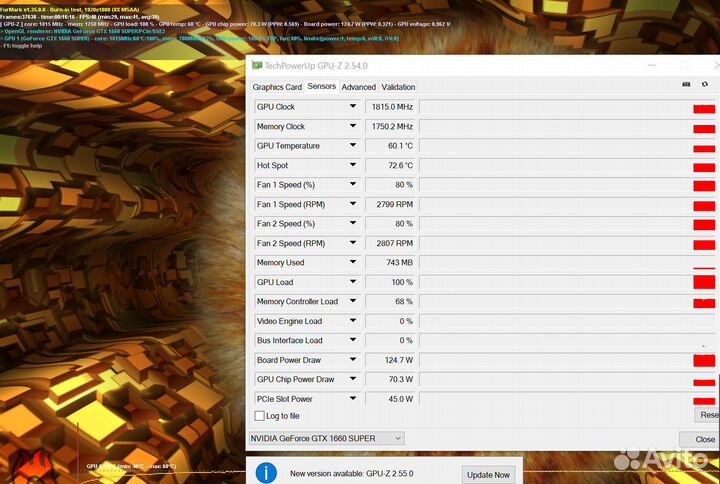Click the blue info icon in update notice
720x484 pixels.
[x=266, y=473]
